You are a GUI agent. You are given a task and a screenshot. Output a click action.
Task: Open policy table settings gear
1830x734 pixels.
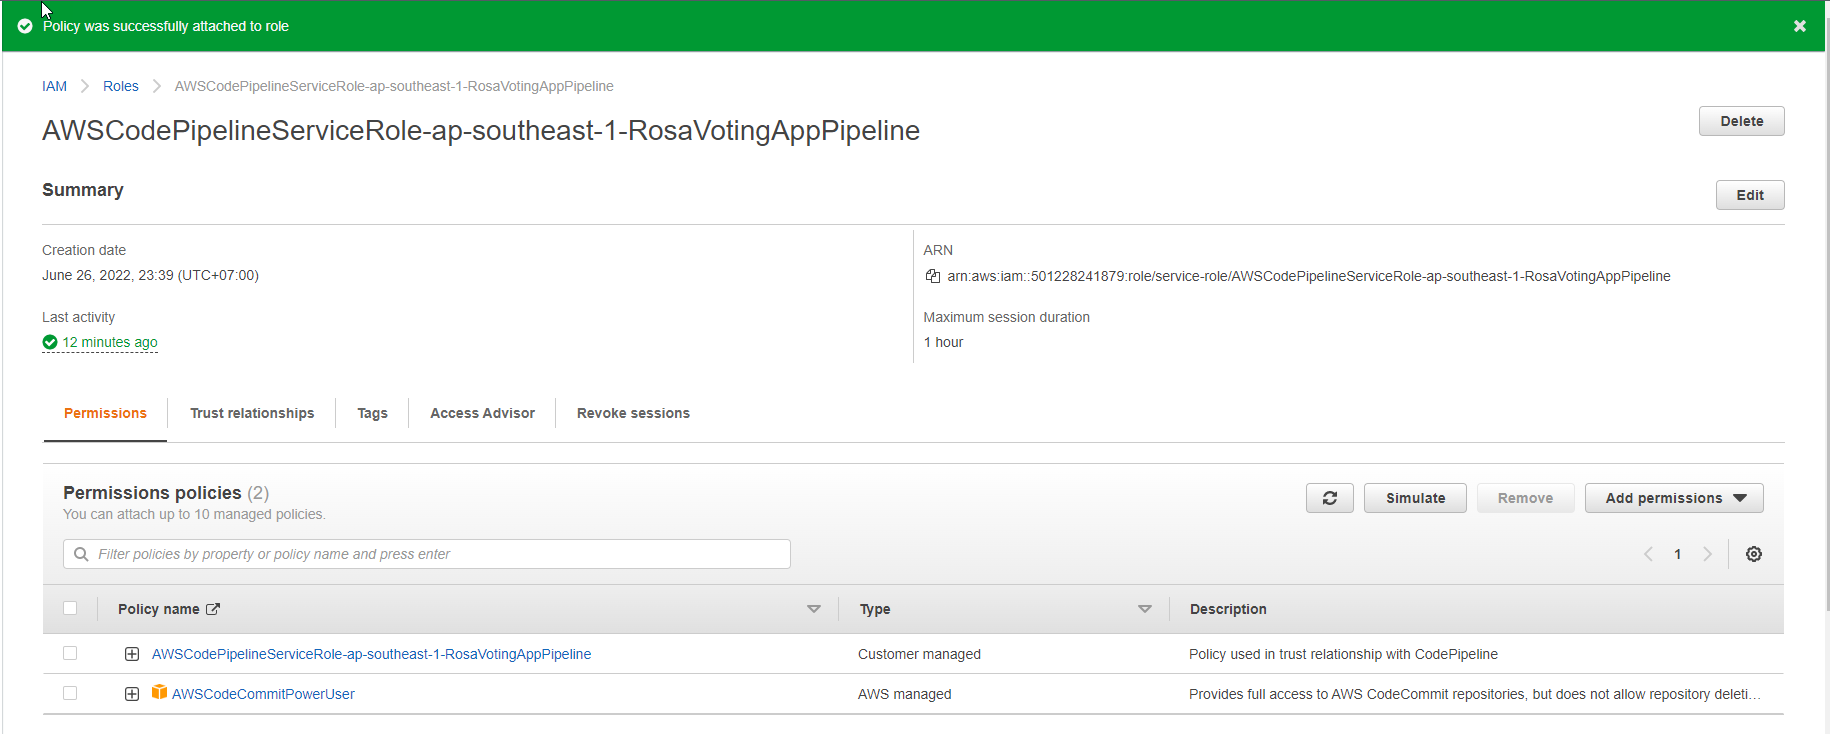pyautogui.click(x=1753, y=554)
